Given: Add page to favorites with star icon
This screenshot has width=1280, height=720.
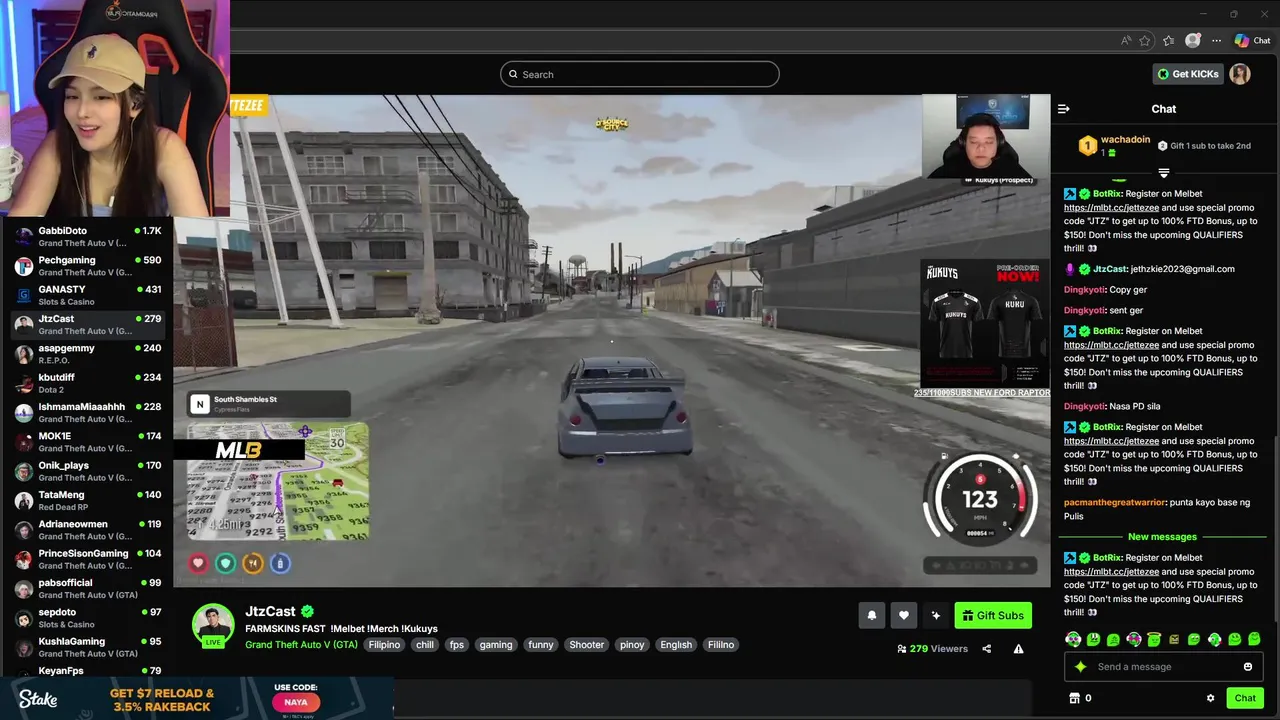Looking at the screenshot, I should (x=1145, y=41).
